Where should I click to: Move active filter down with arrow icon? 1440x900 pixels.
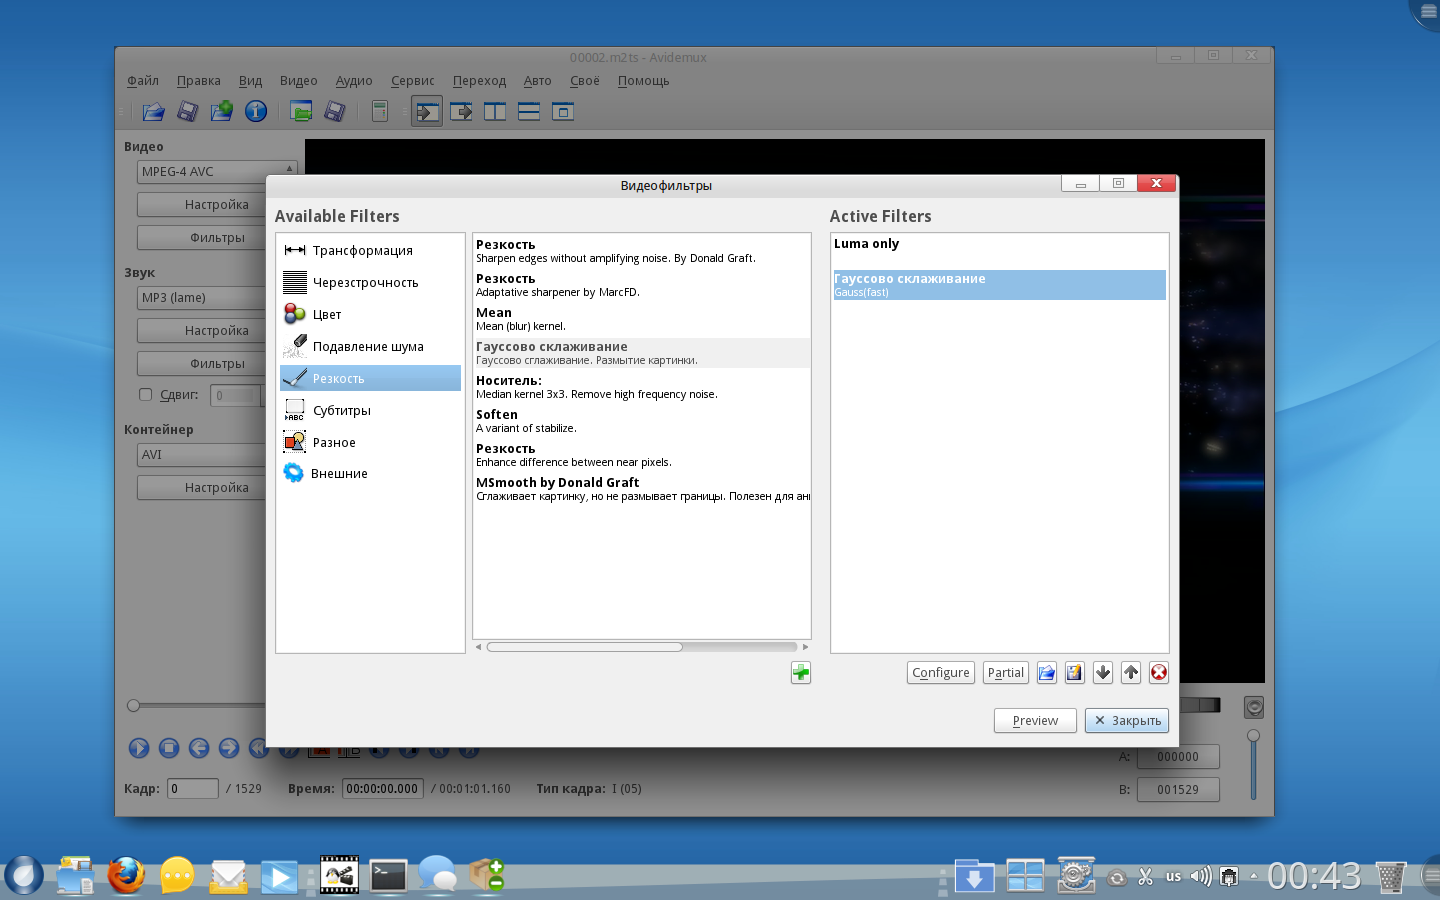coord(1102,673)
